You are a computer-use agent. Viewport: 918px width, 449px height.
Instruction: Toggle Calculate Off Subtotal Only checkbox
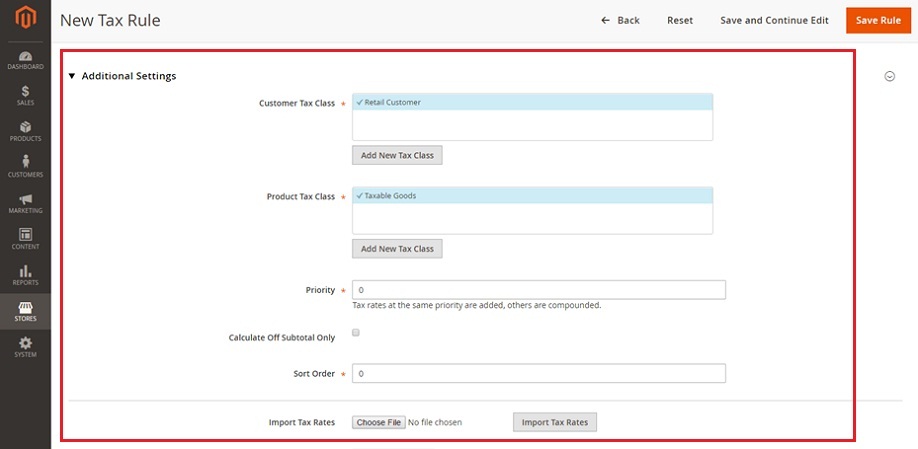pyautogui.click(x=355, y=333)
